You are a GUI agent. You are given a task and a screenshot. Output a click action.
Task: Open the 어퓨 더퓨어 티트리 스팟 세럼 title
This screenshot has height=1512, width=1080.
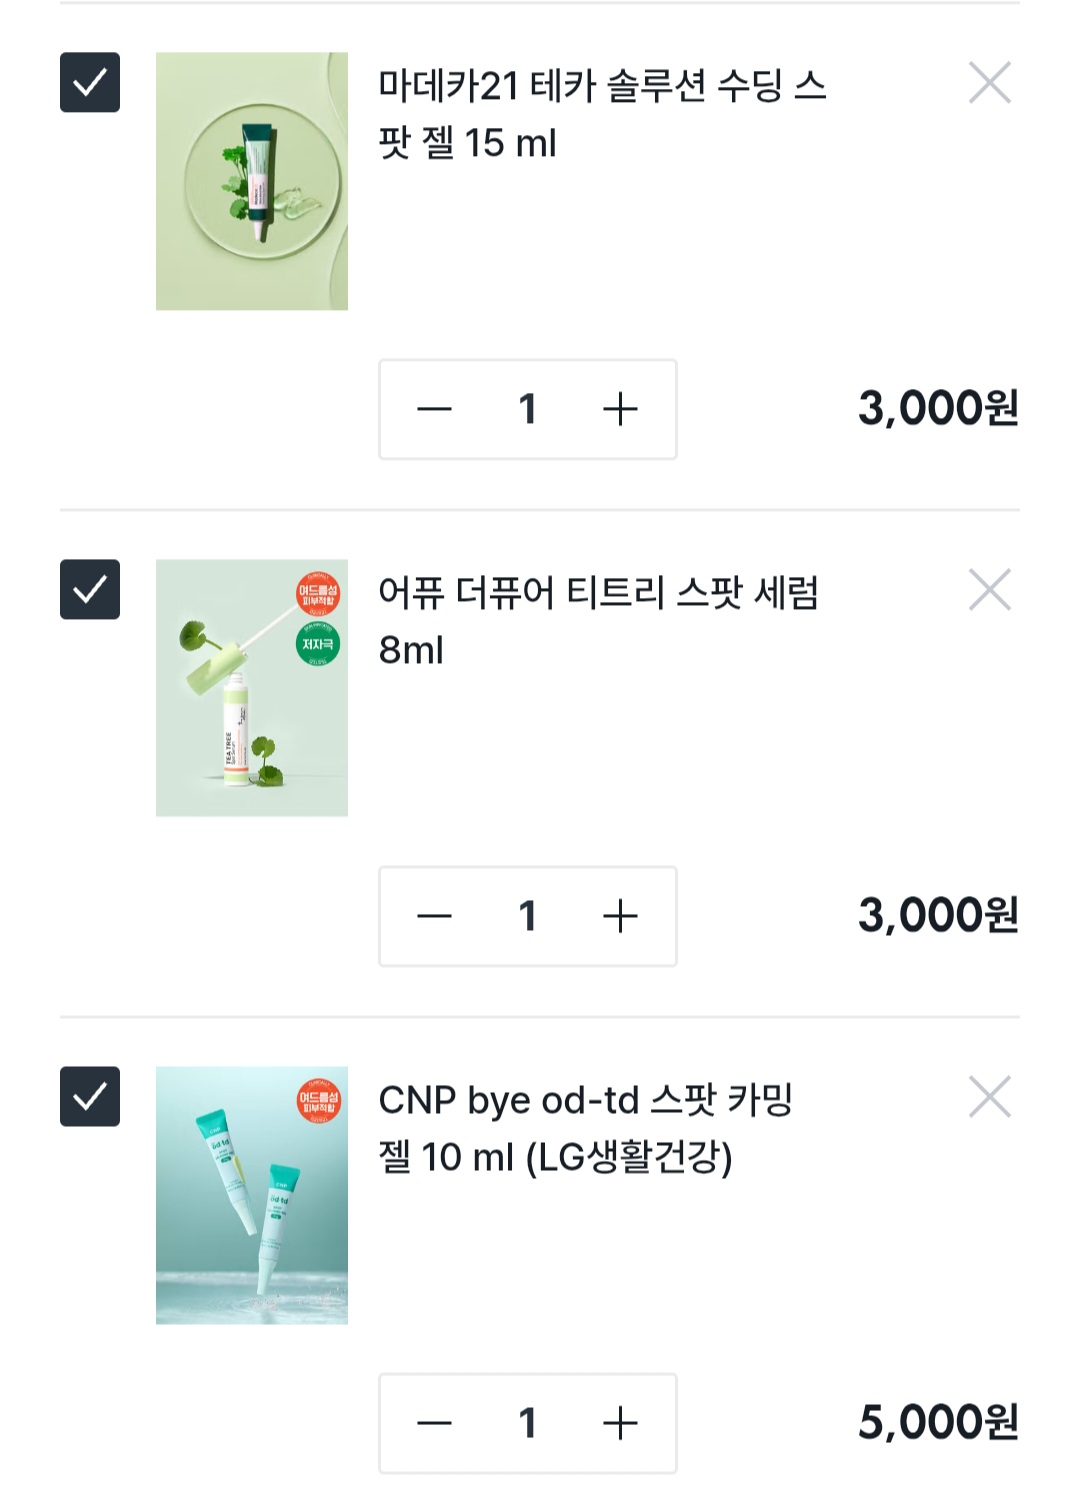[x=598, y=620]
